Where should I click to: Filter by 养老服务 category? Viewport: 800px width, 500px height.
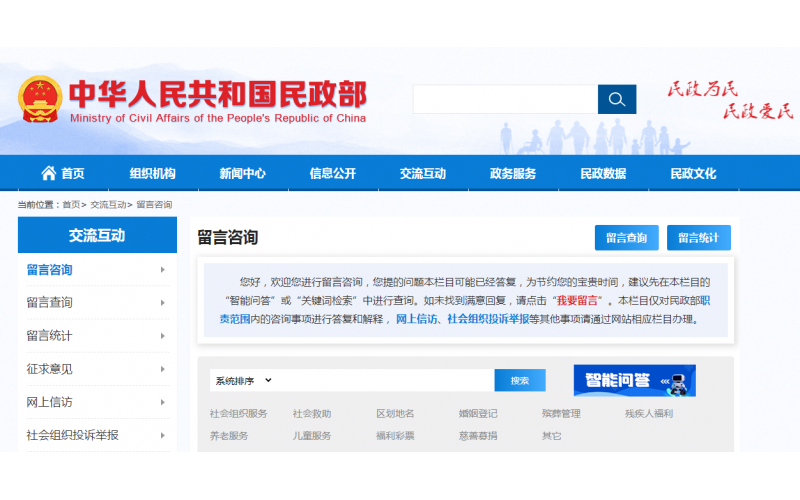click(229, 436)
